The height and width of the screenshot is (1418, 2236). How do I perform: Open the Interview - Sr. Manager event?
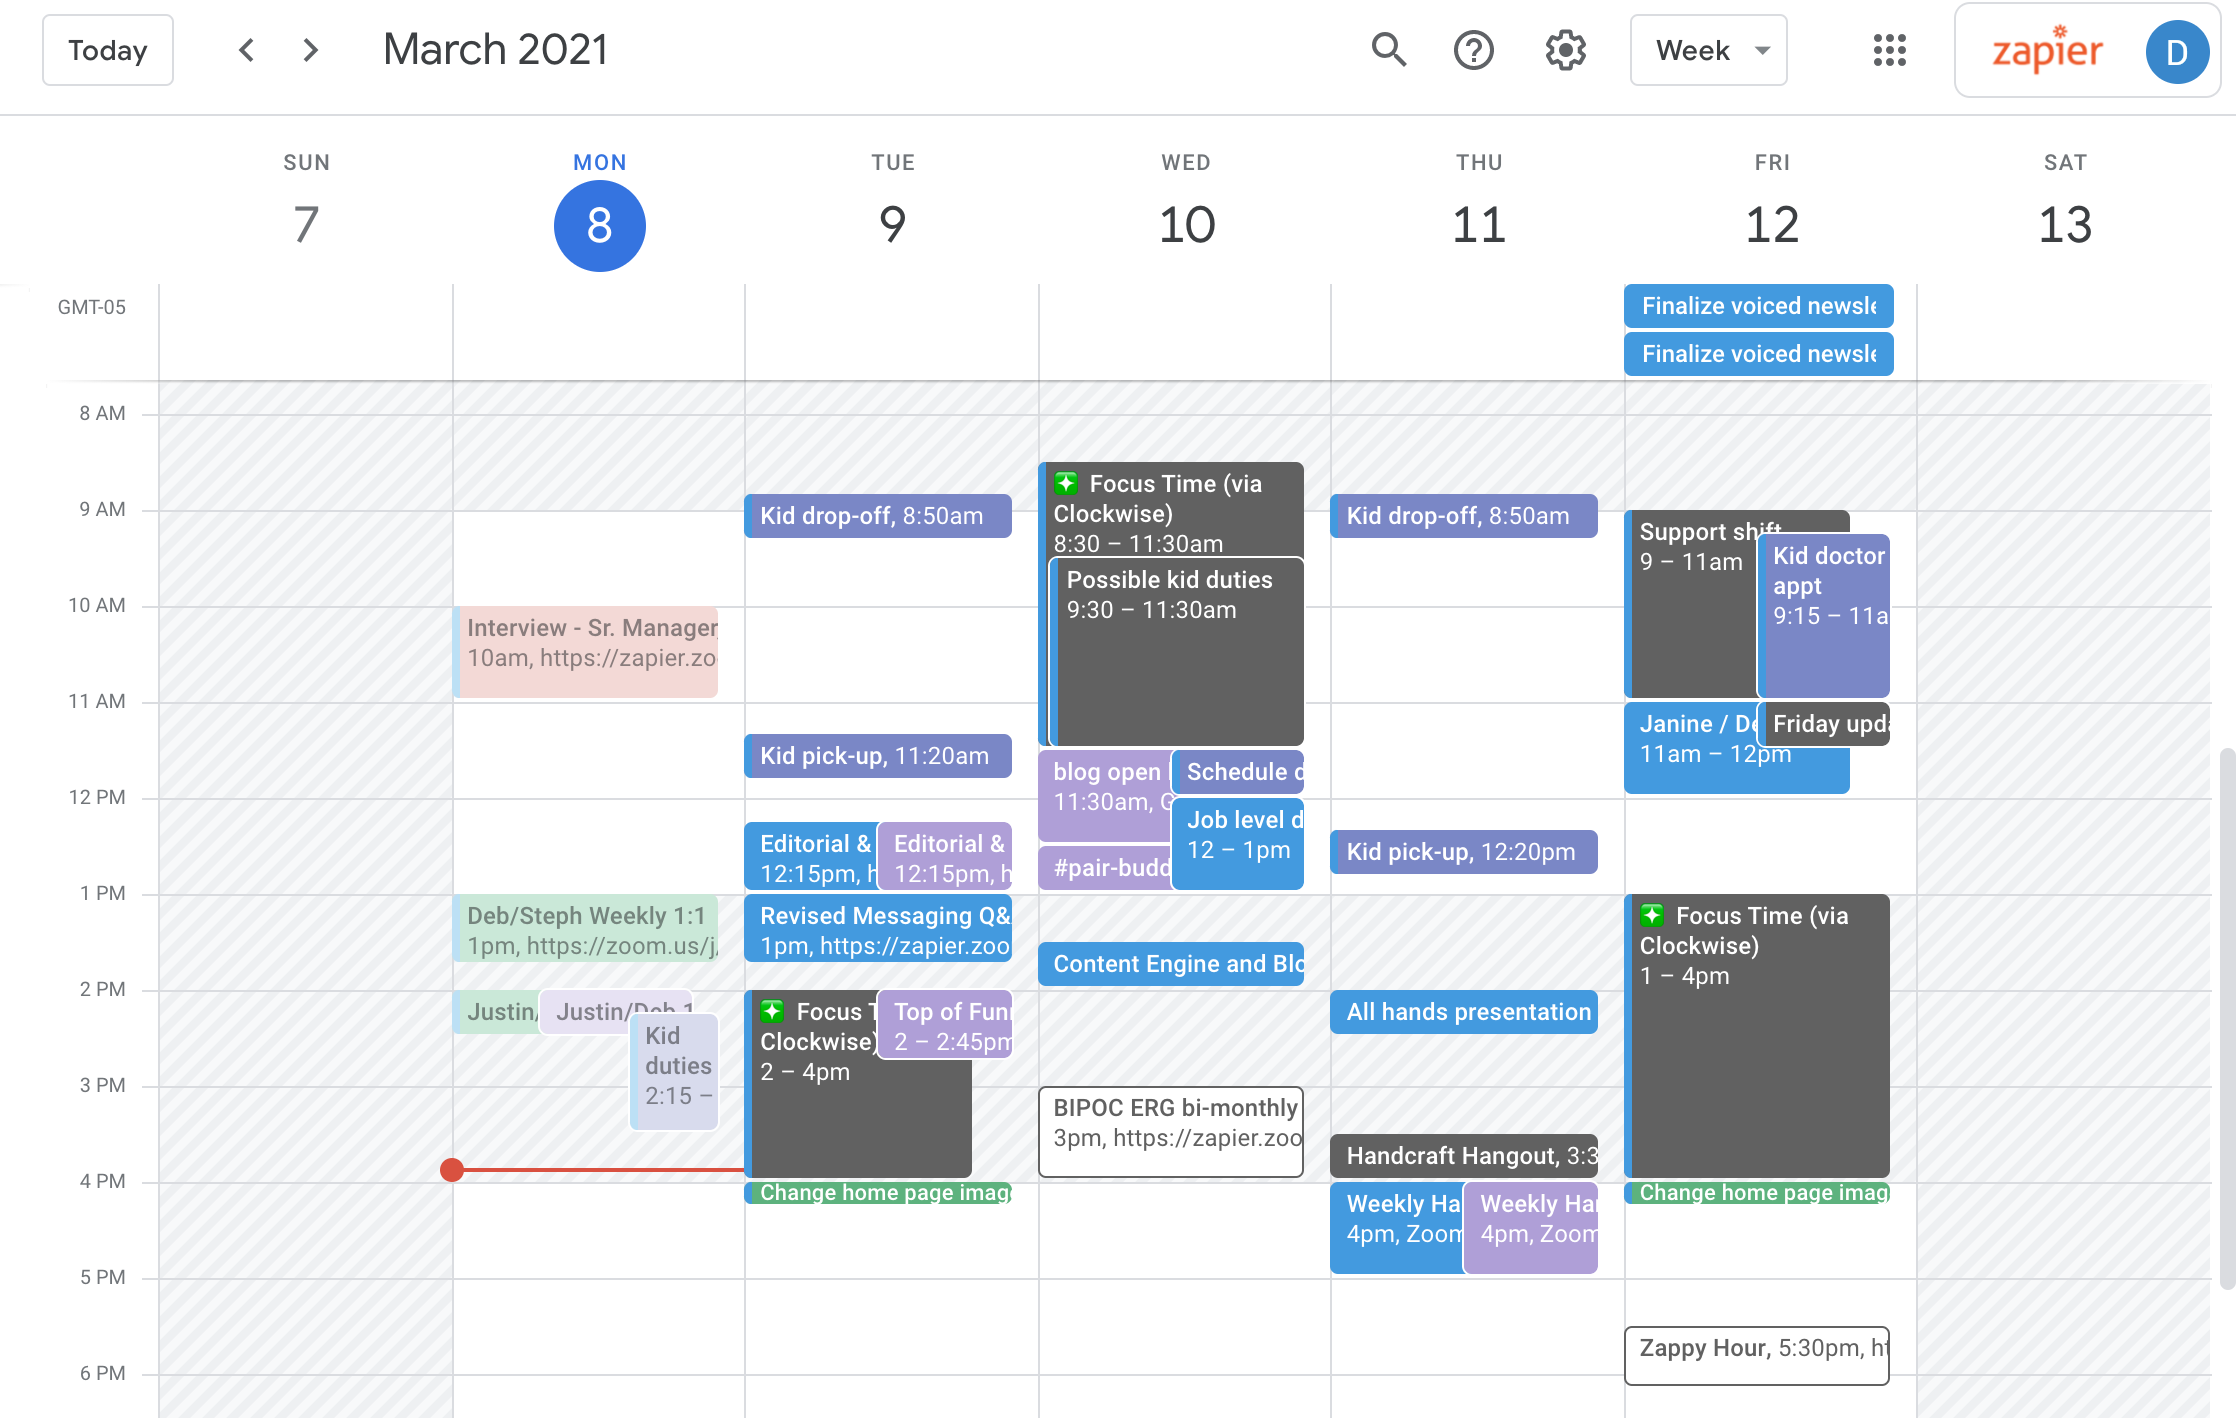click(588, 650)
